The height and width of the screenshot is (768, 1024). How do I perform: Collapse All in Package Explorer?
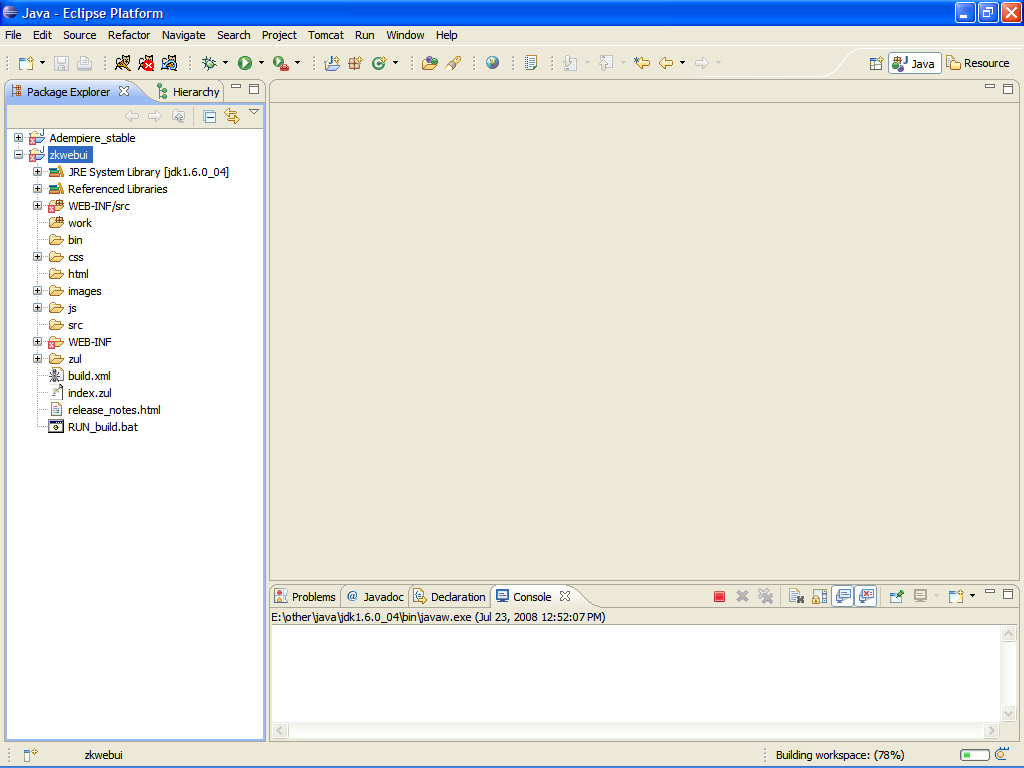(210, 116)
